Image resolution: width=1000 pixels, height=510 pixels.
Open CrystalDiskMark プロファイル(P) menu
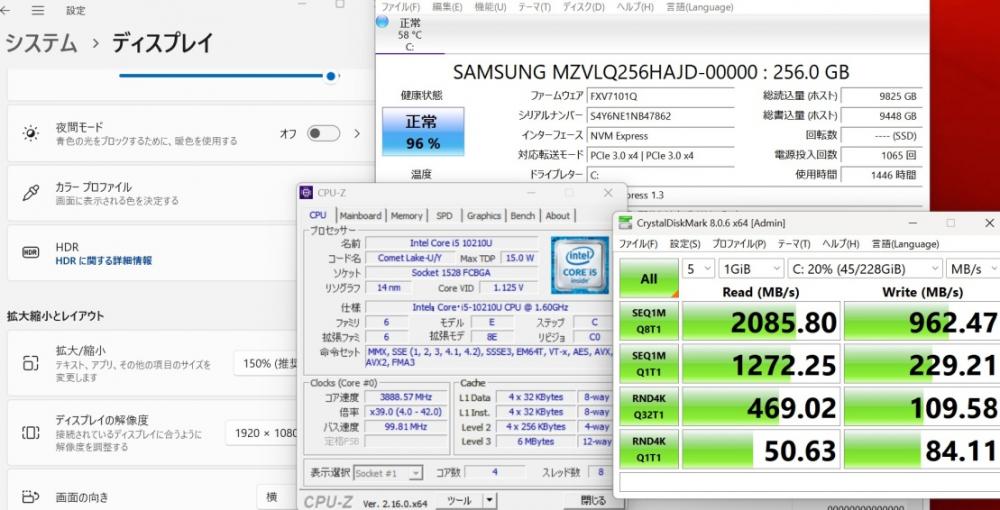tap(739, 244)
